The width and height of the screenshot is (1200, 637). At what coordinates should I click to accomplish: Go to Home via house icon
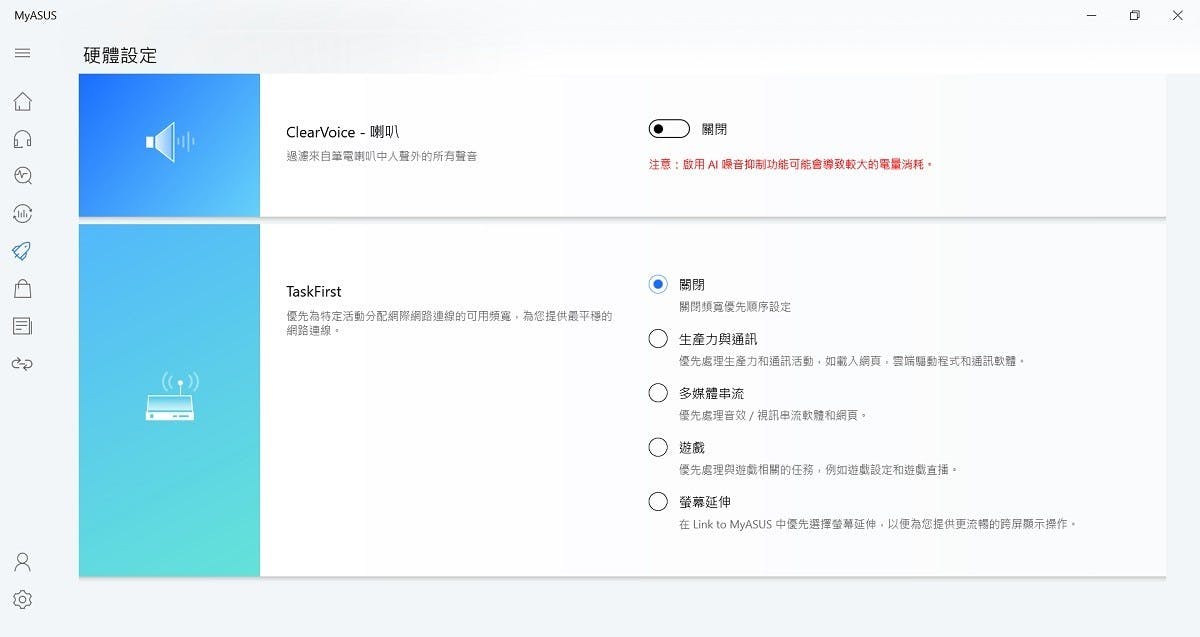pyautogui.click(x=22, y=101)
